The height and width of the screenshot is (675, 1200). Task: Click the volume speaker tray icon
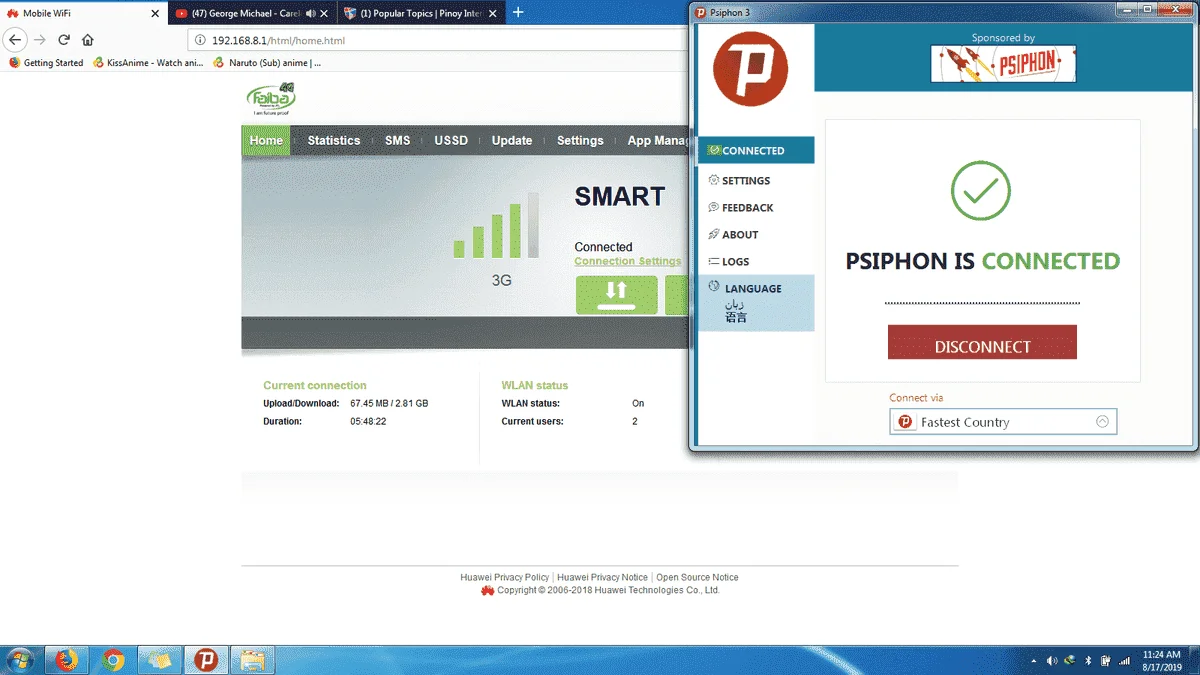1052,661
